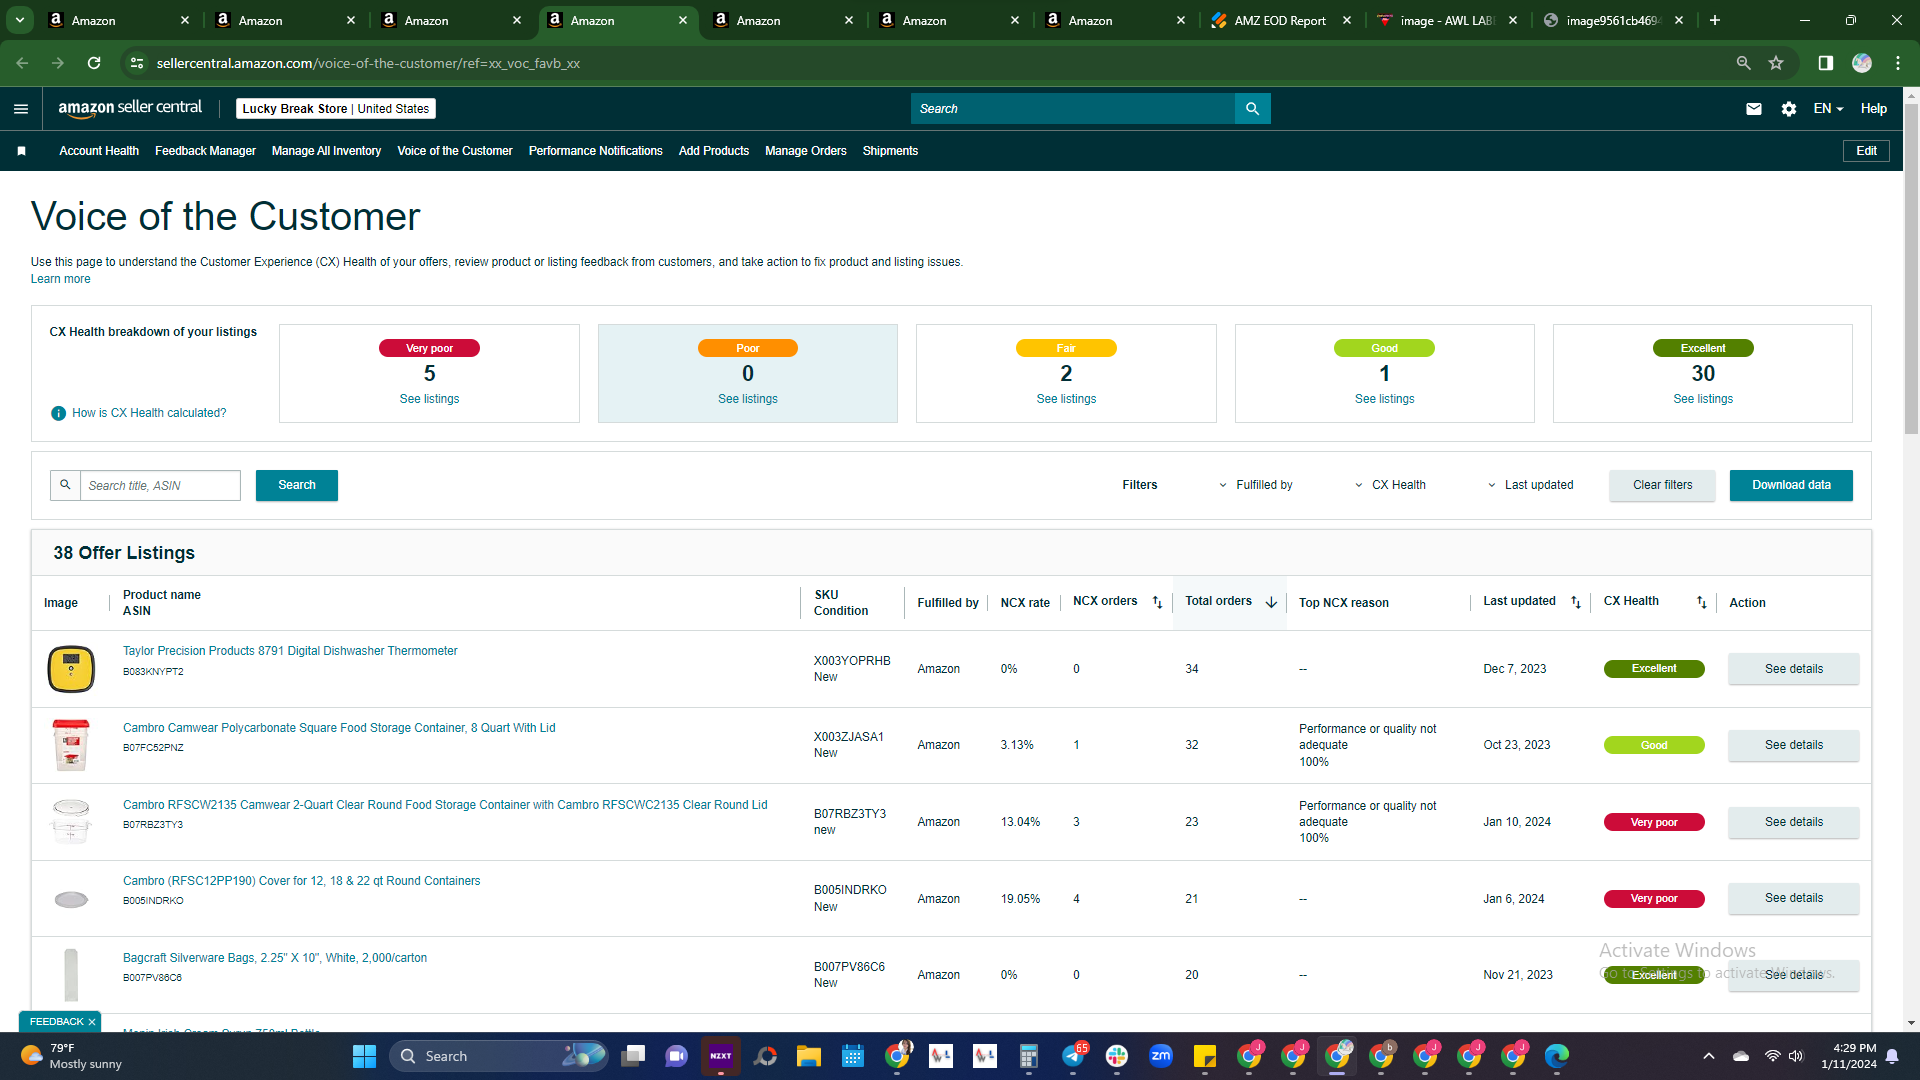Open the mail messages icon
The image size is (1920, 1080).
tap(1754, 109)
